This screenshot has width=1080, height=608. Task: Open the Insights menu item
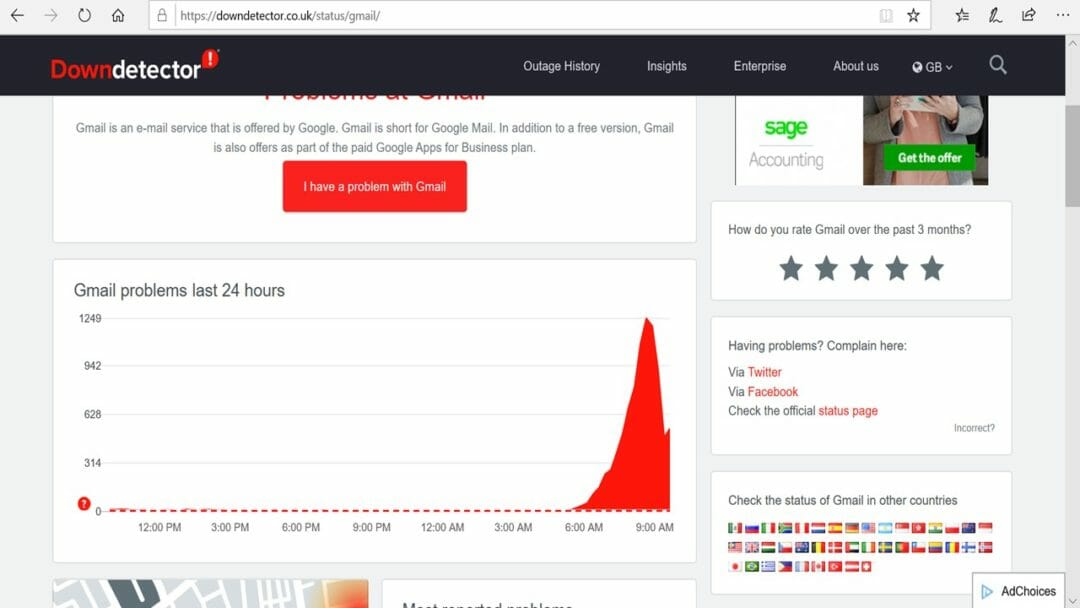point(667,66)
